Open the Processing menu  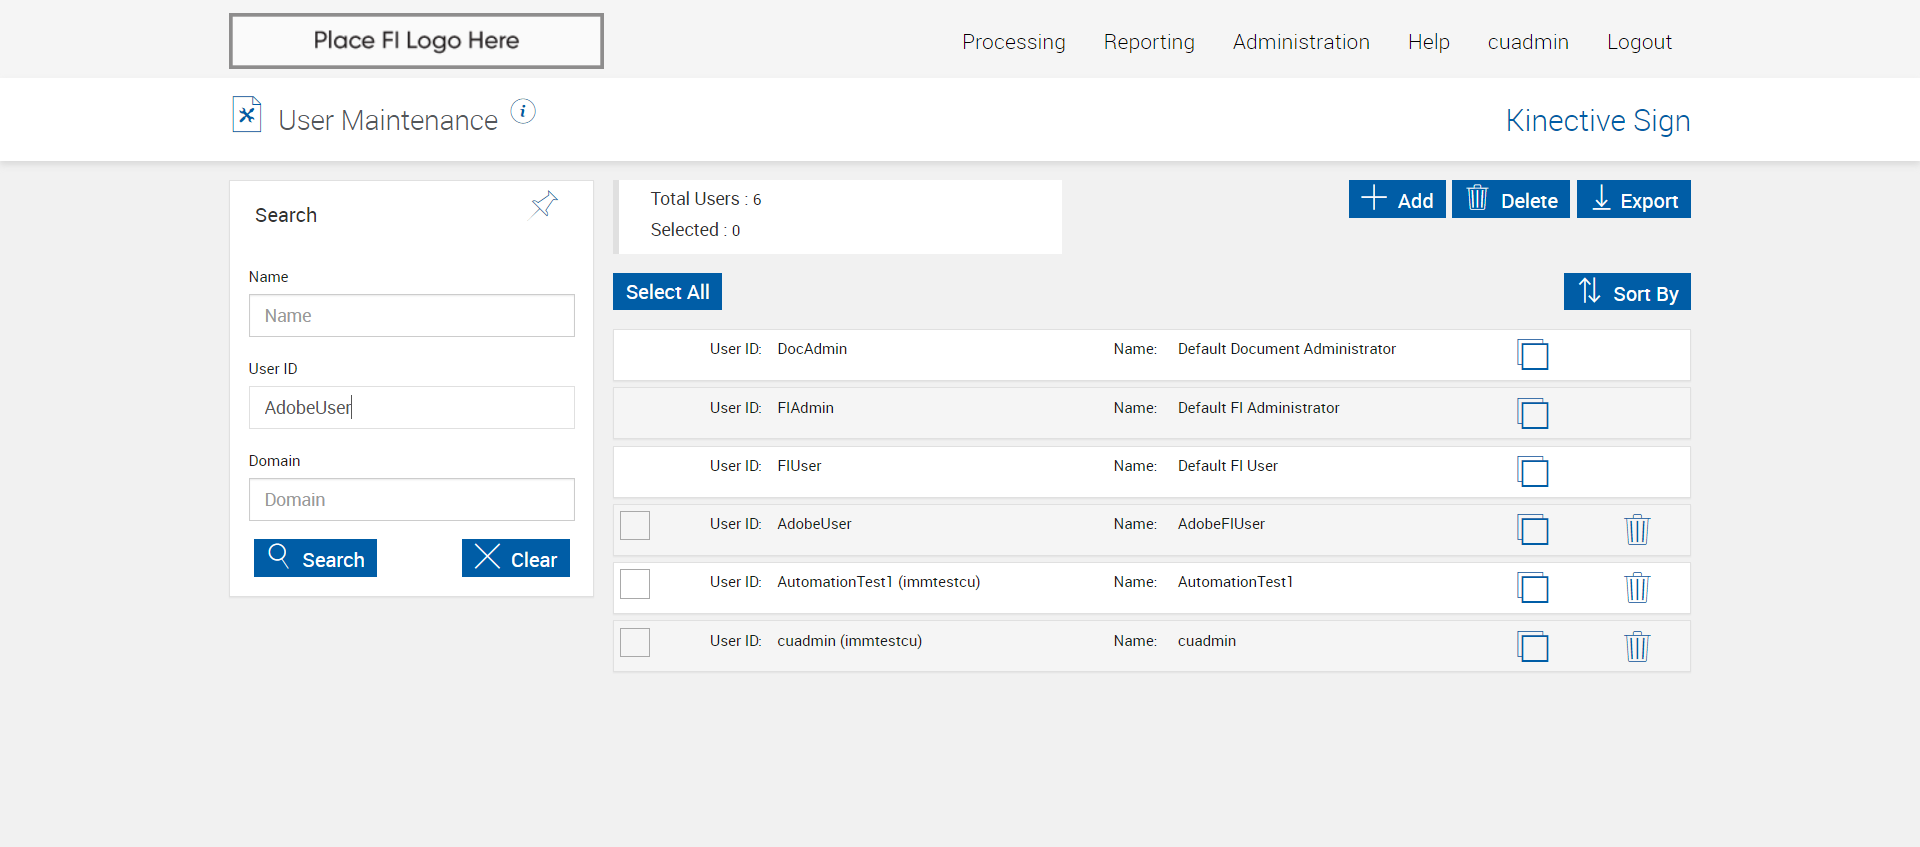[1013, 42]
